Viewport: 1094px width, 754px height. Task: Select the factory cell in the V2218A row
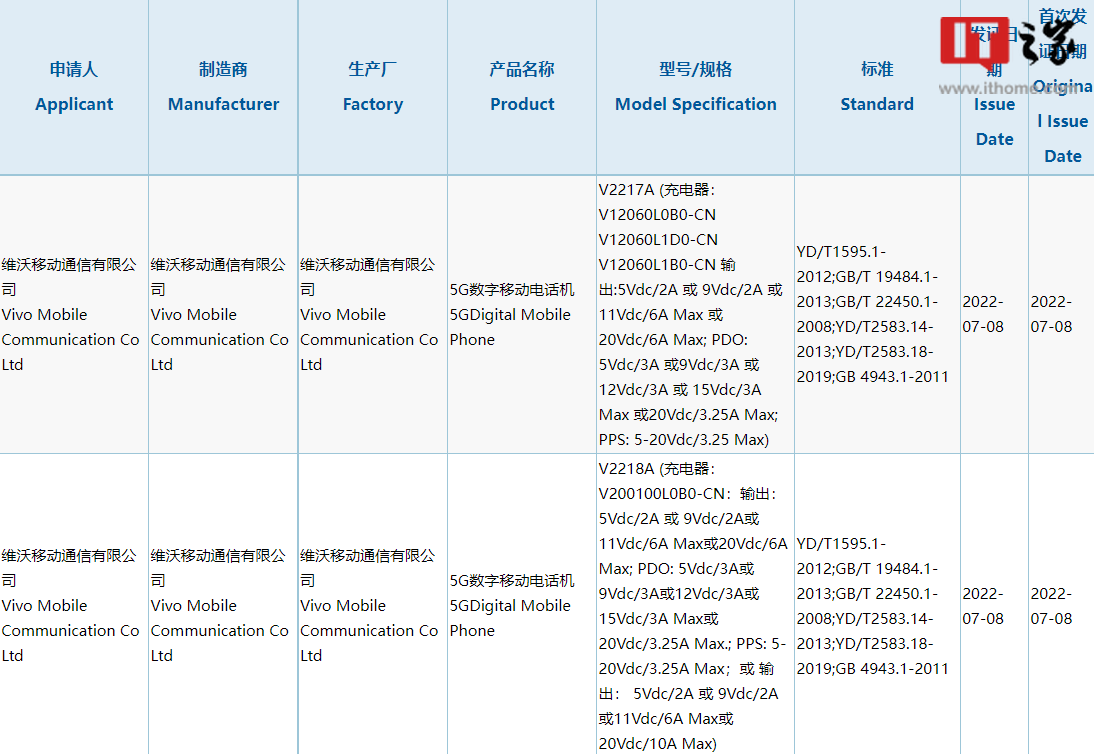tap(373, 605)
